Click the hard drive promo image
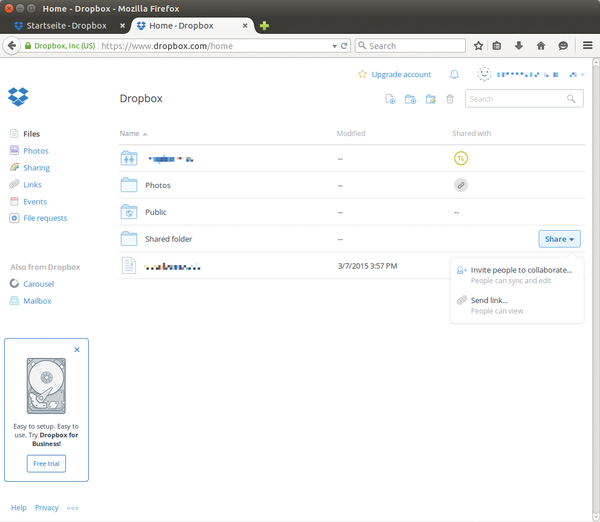600x522 pixels. (46, 386)
